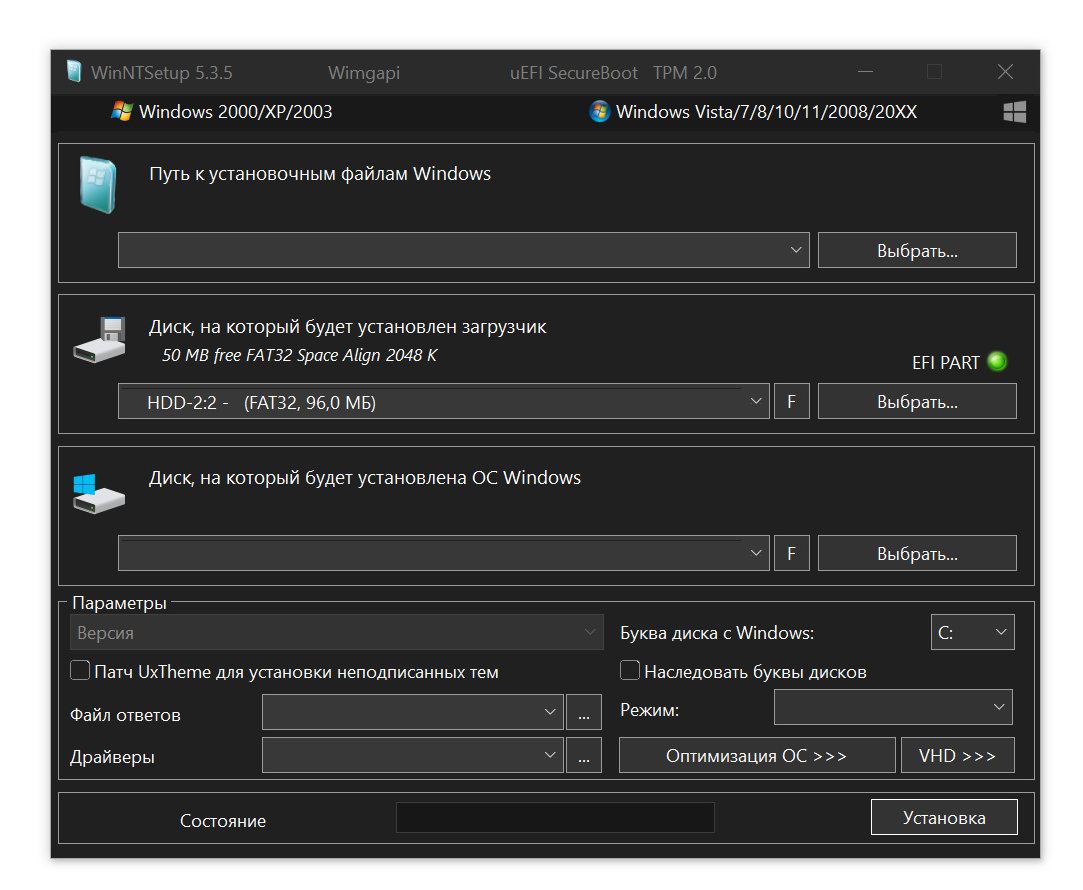1083x890 pixels.
Task: Browse for drivers folder with ... button
Action: [584, 755]
